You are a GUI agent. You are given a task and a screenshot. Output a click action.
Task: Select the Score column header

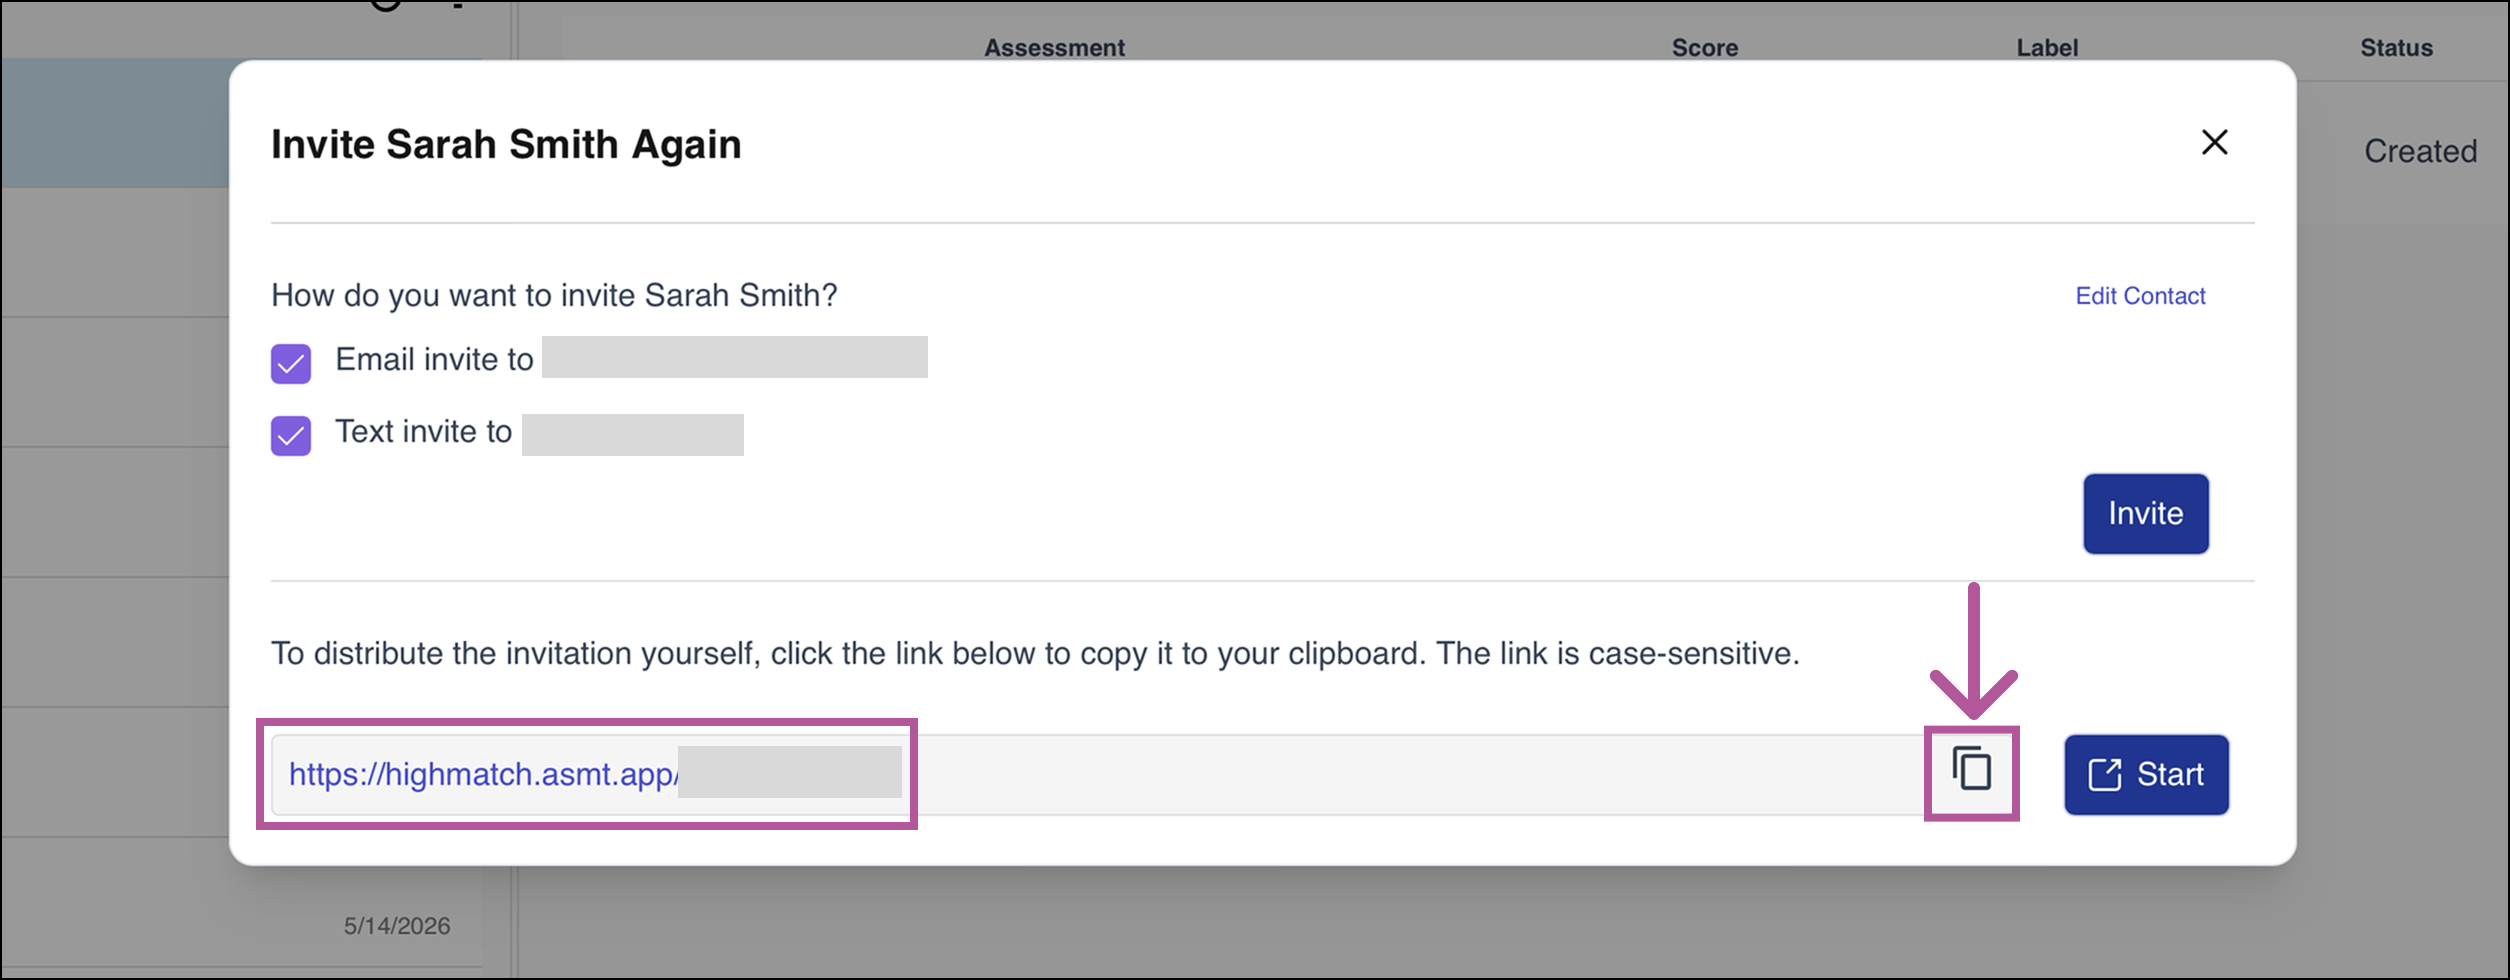coord(1705,48)
